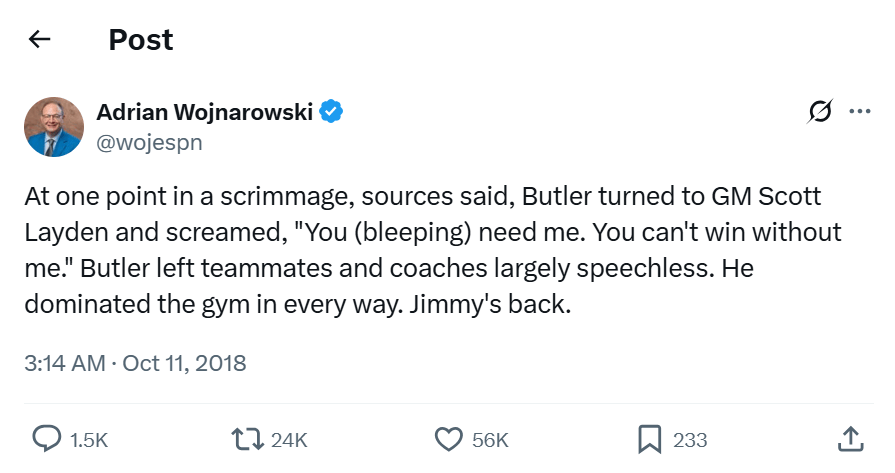Click the tweet text about Butler
Screen dimensions: 895x473
pos(433,250)
